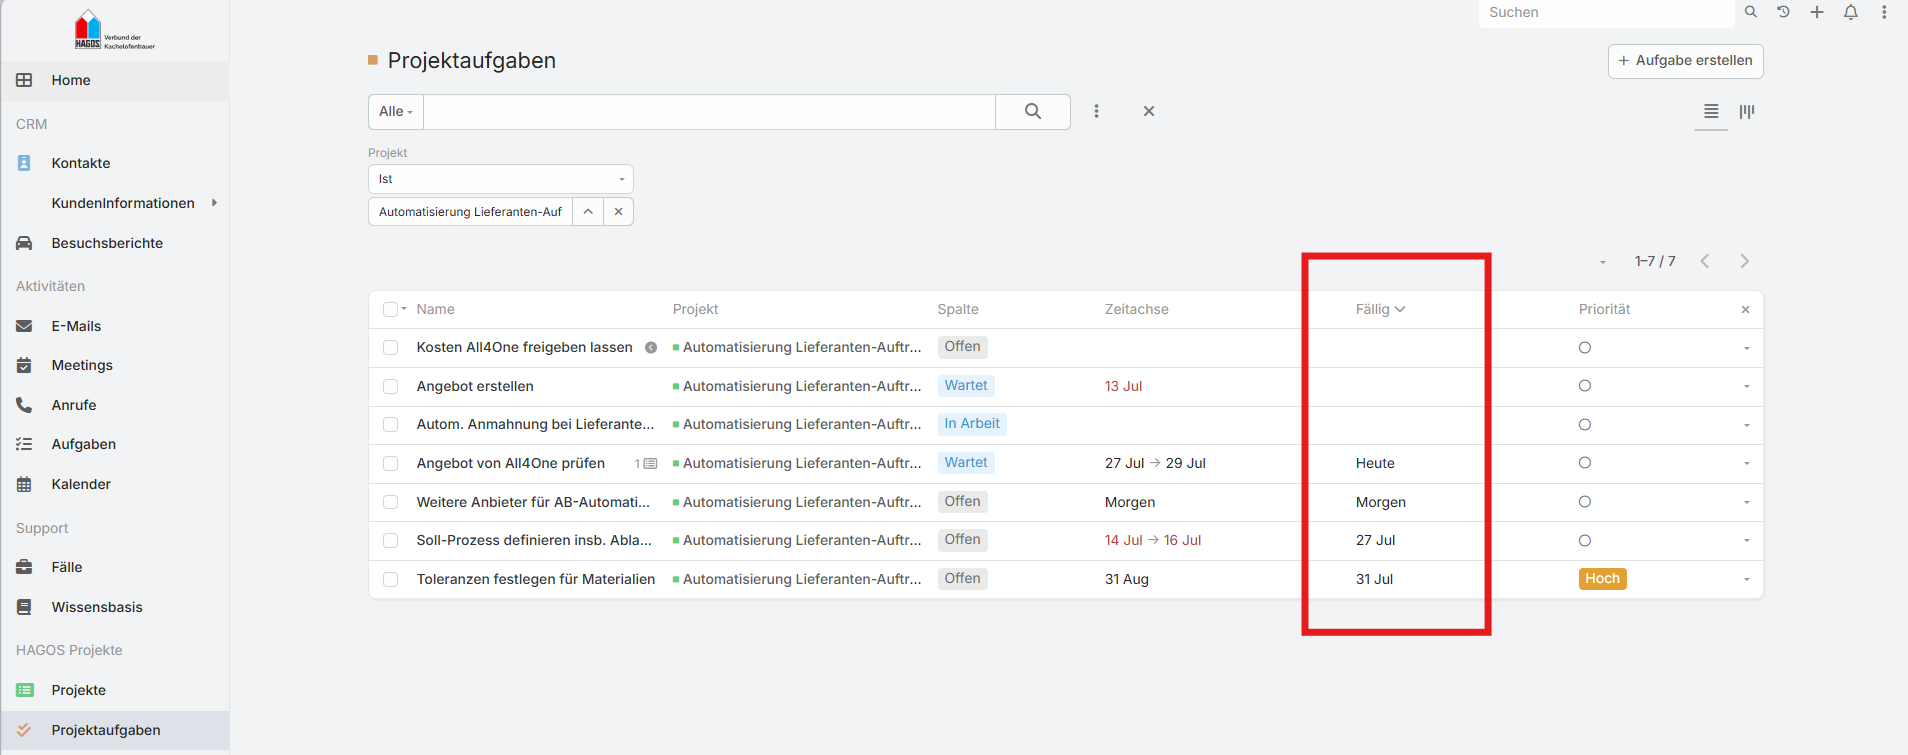The height and width of the screenshot is (755, 1908).
Task: Open task Angebot von All4One prüfen
Action: click(x=511, y=463)
